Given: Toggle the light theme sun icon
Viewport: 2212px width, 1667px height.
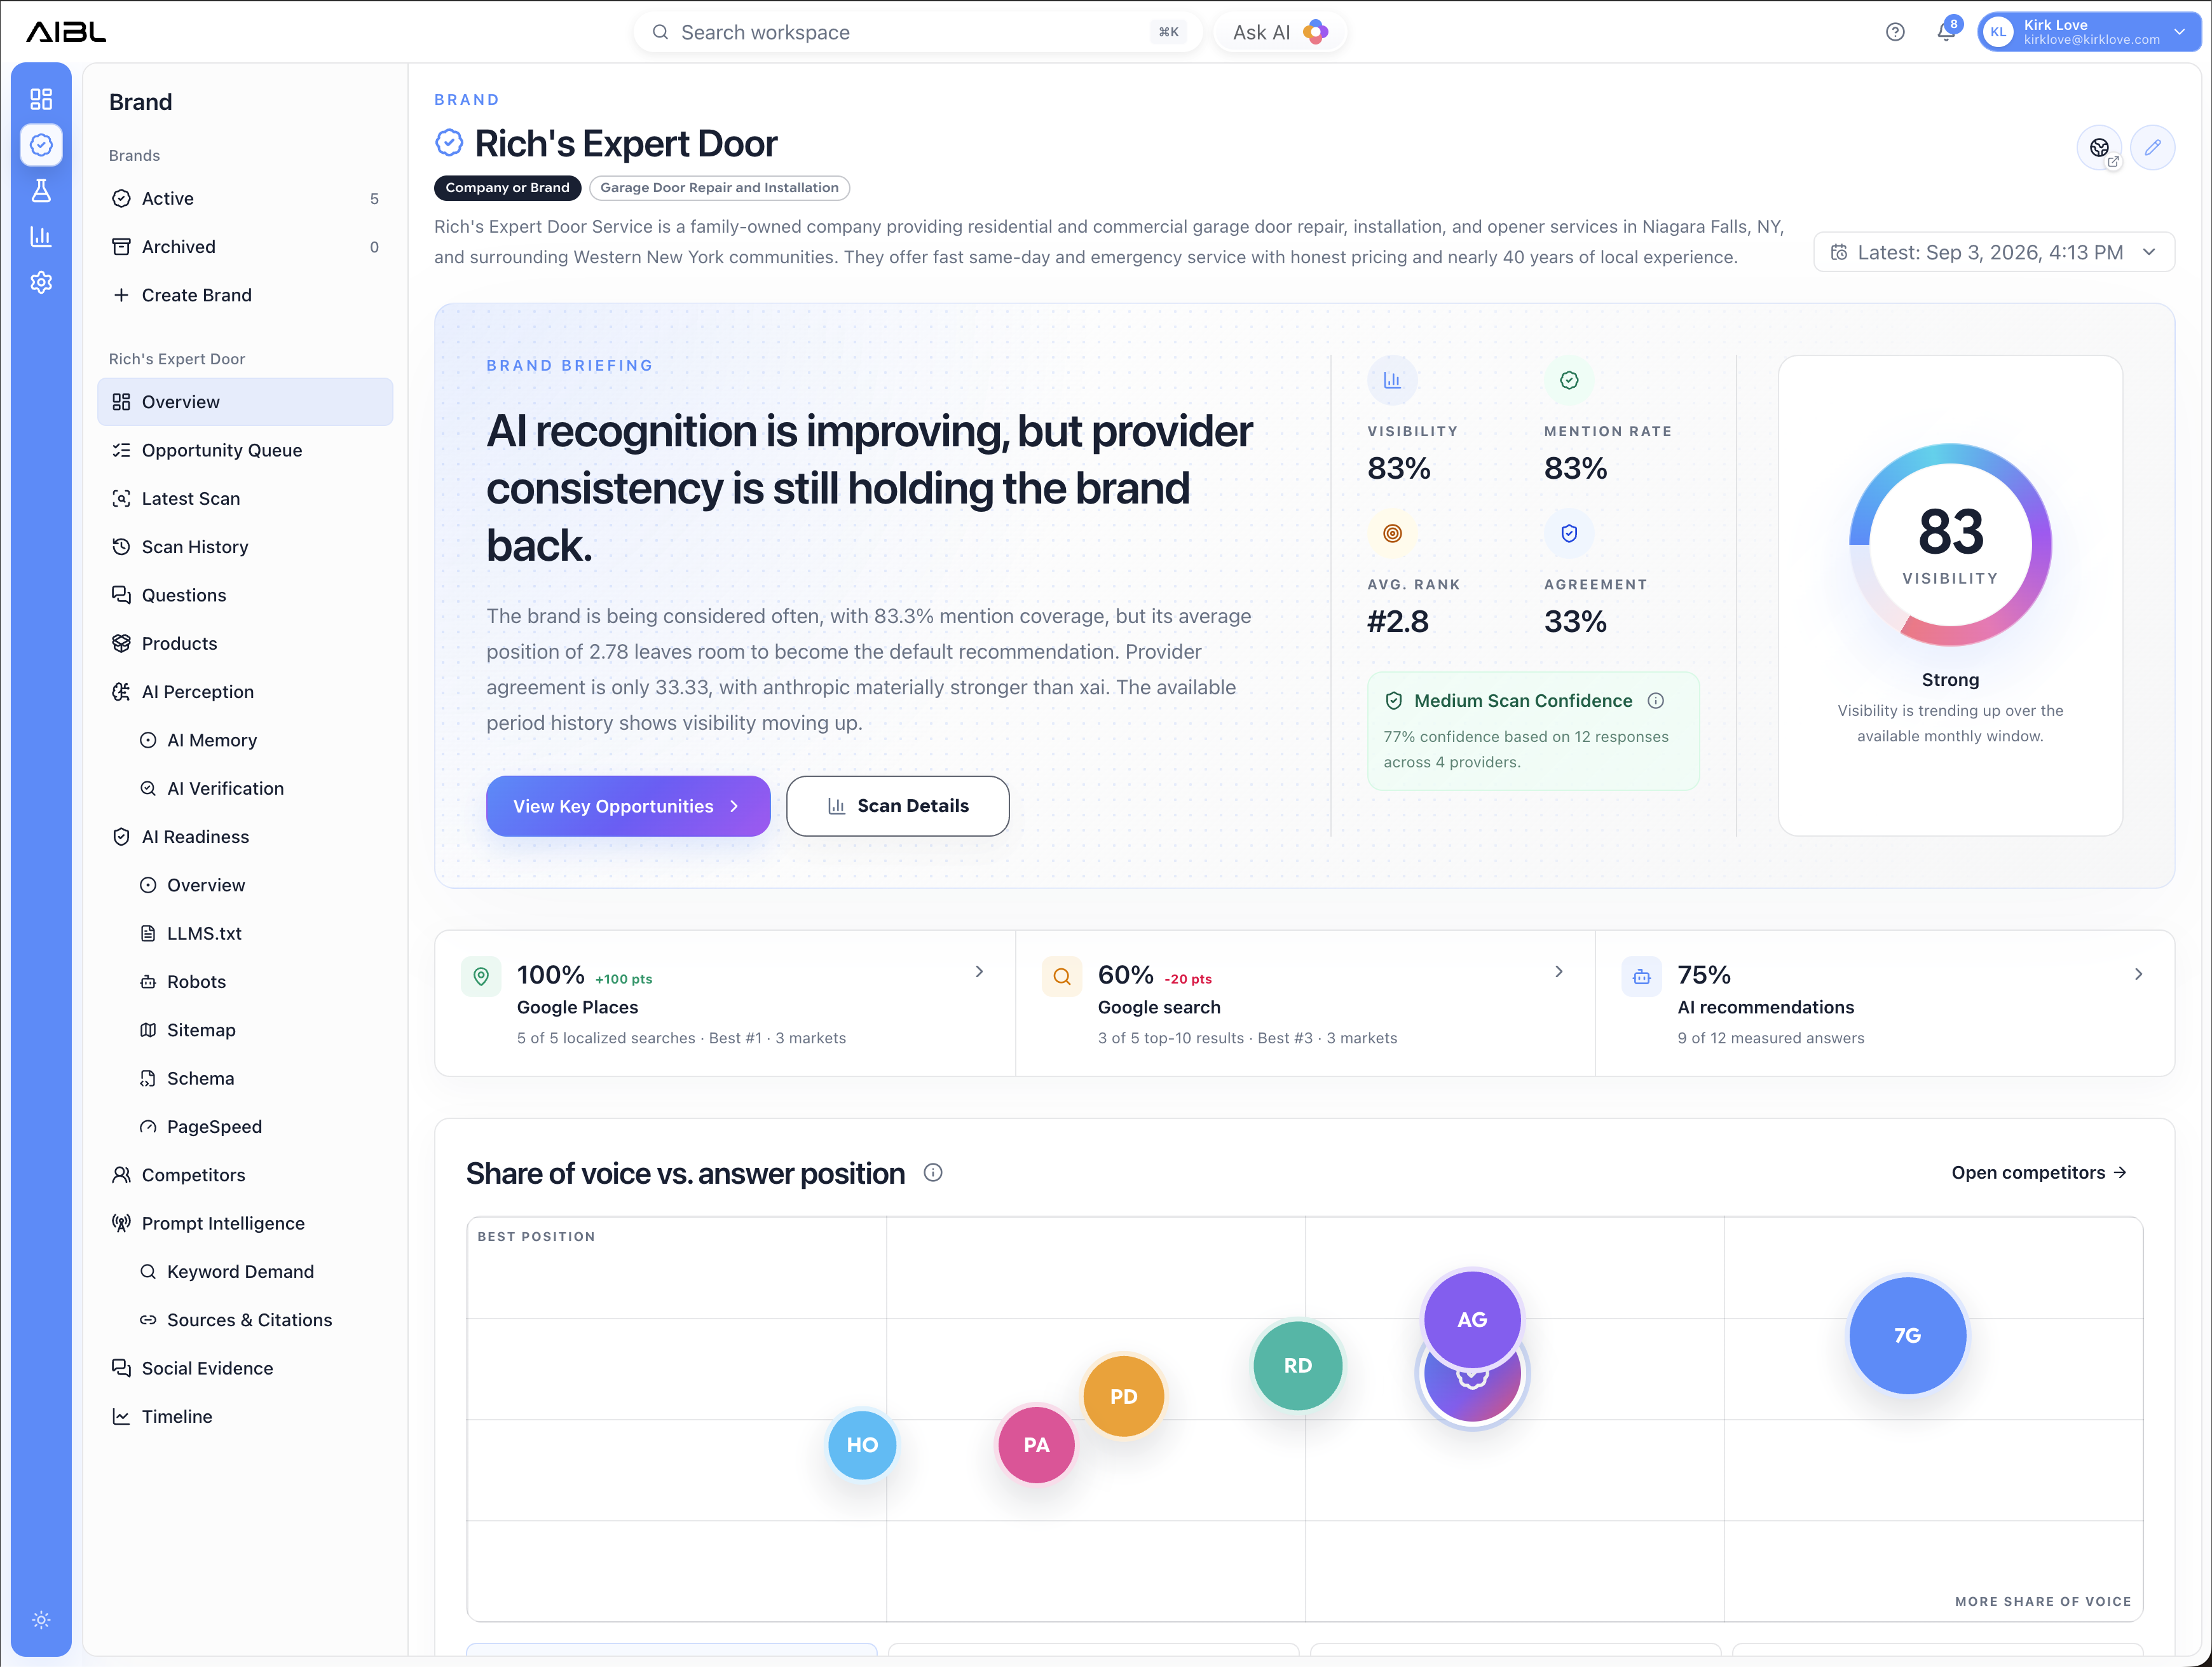Looking at the screenshot, I should [41, 1619].
